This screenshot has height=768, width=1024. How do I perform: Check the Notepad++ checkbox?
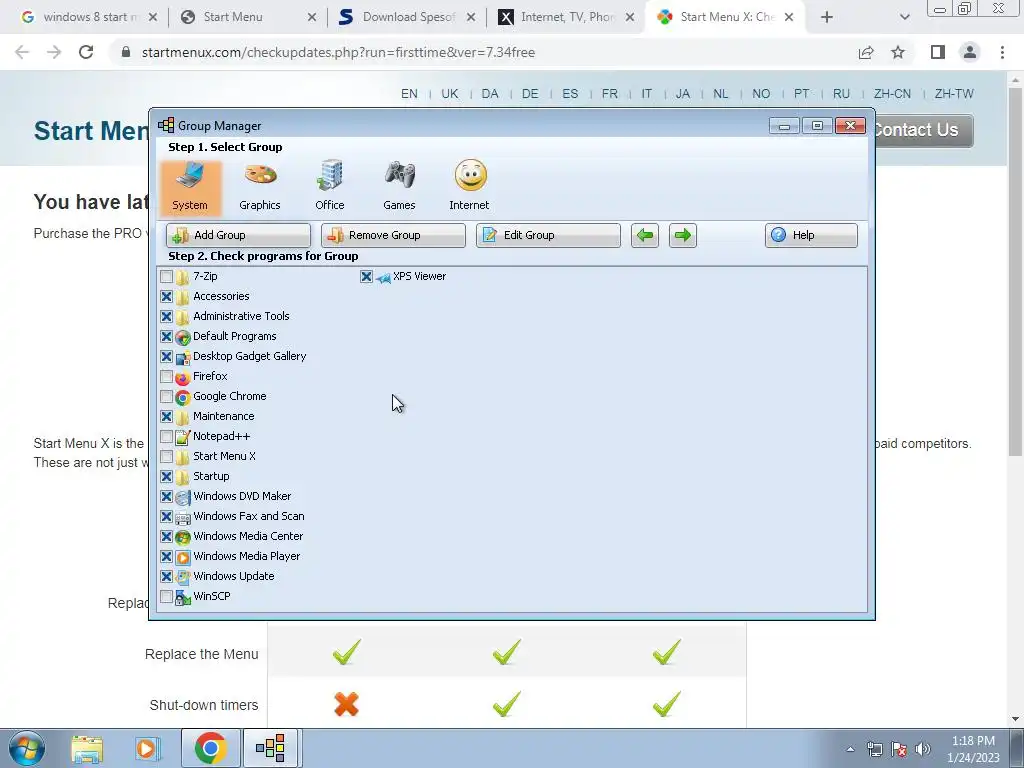(x=167, y=437)
